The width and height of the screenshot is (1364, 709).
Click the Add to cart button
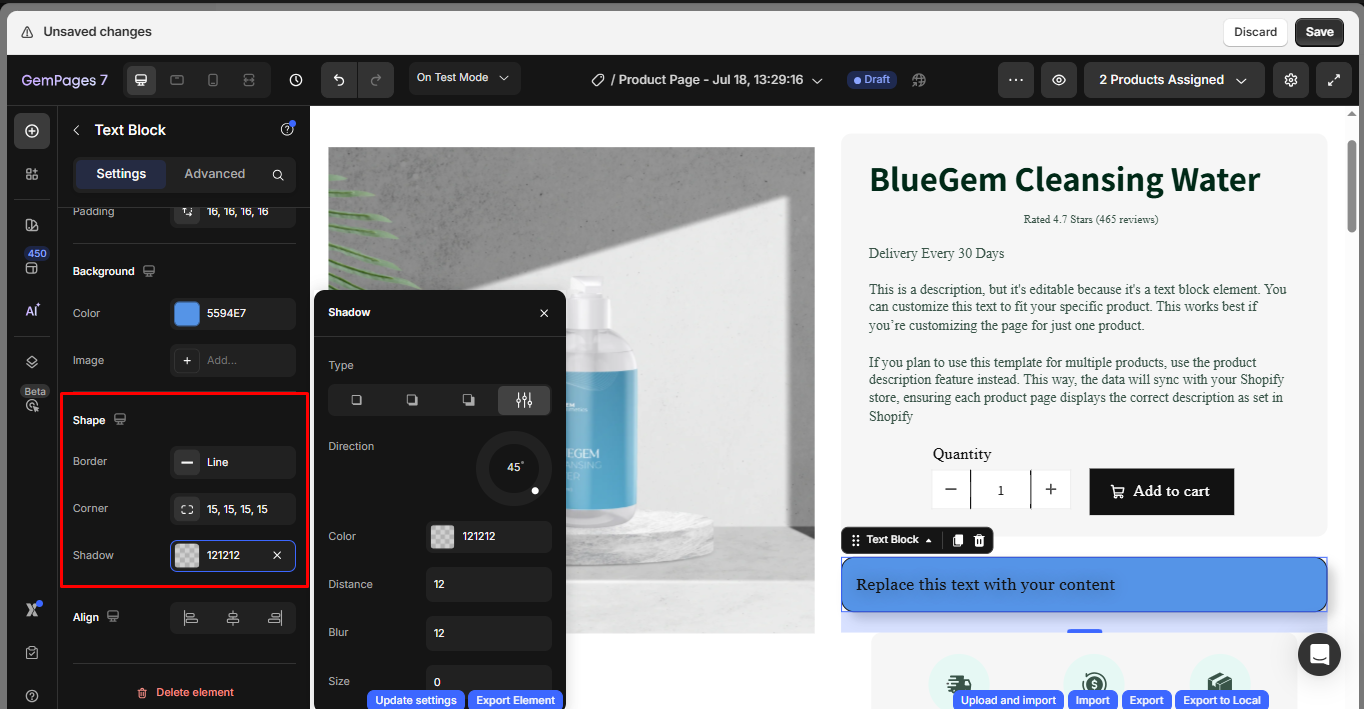1161,491
